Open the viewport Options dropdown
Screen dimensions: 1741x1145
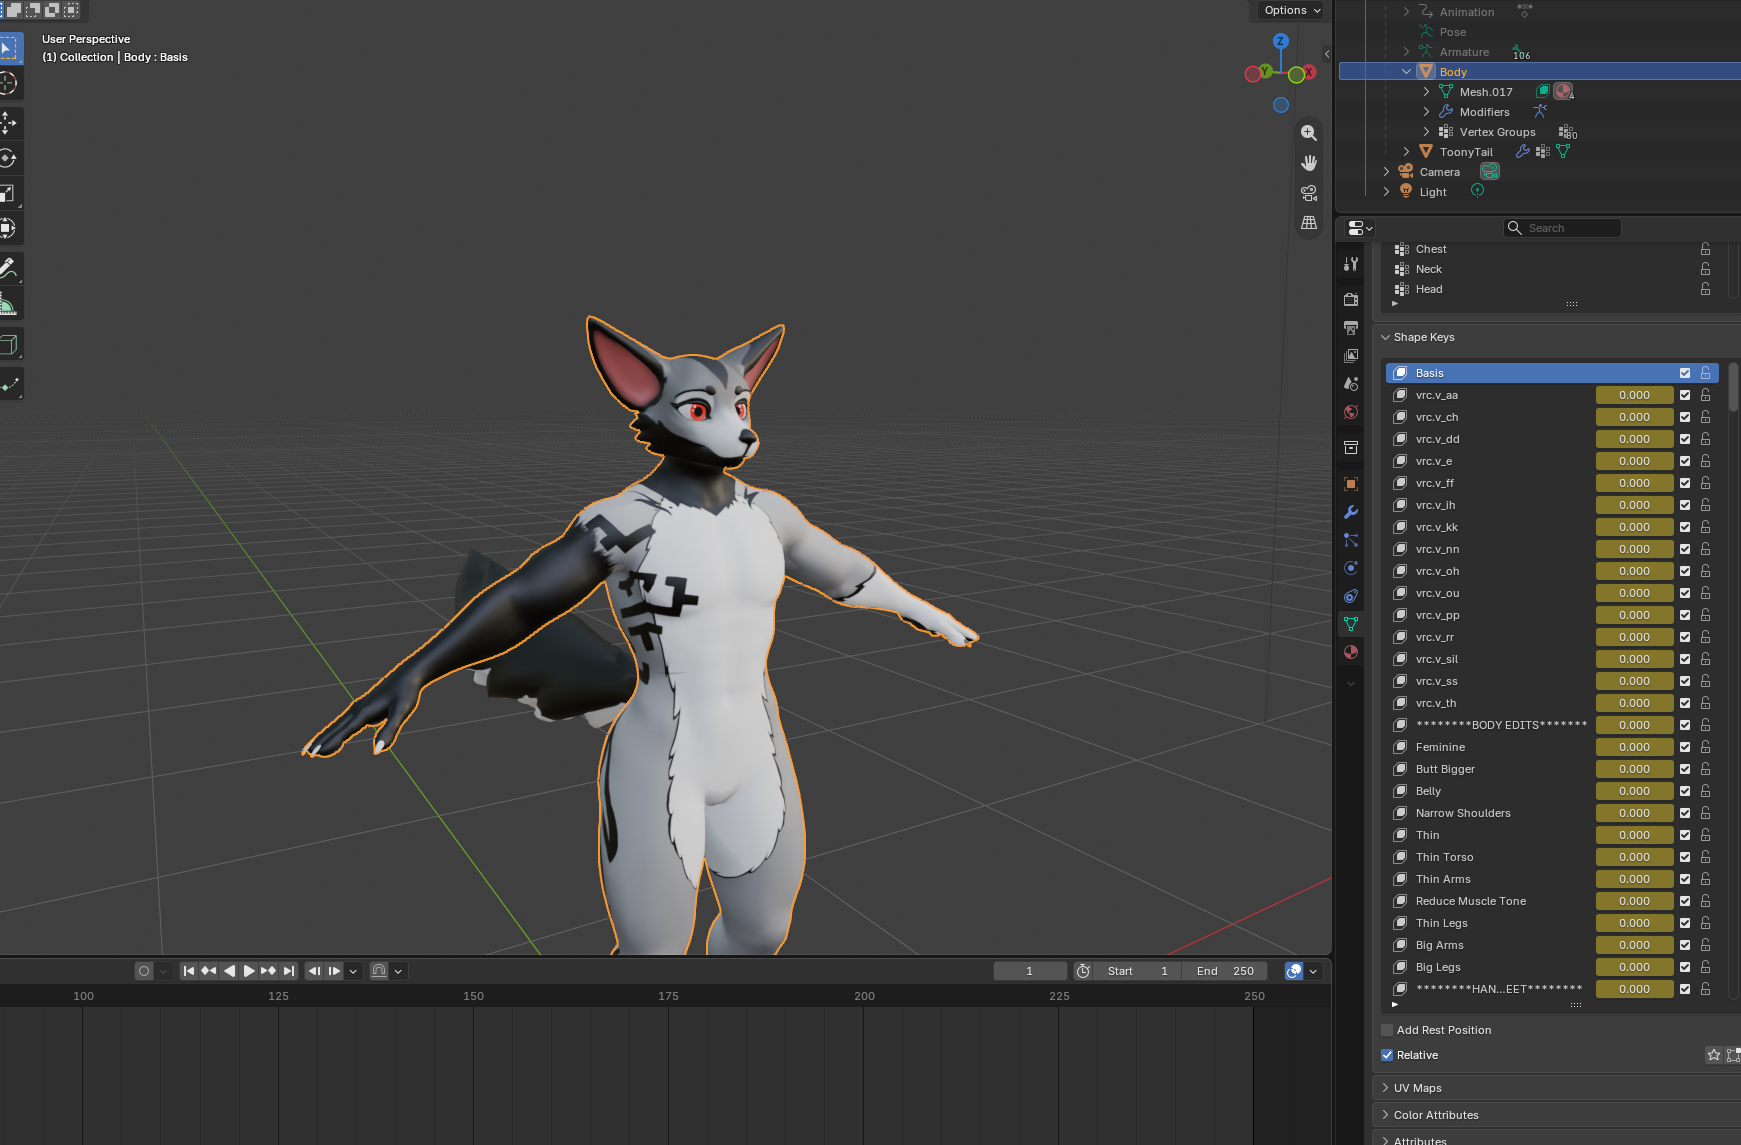coord(1292,10)
